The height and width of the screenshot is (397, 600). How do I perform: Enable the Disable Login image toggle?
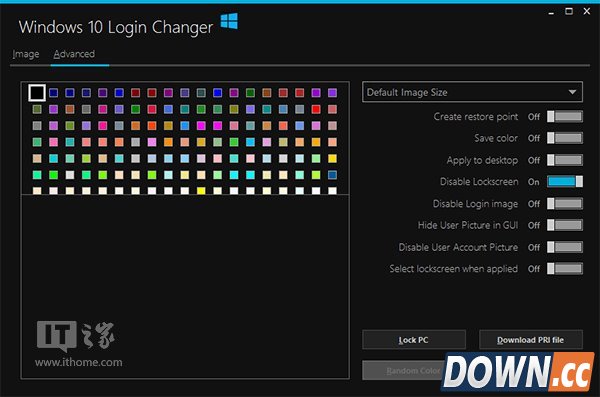tap(564, 203)
